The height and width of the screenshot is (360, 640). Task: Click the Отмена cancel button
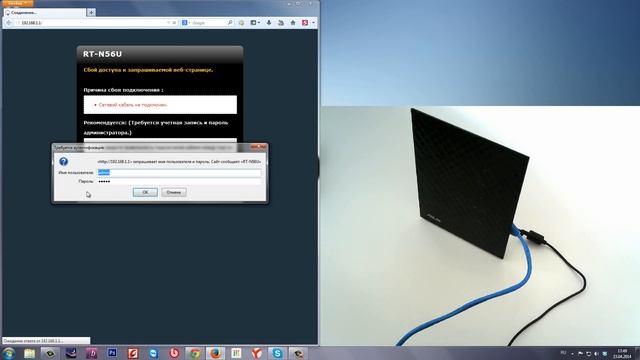pos(173,192)
